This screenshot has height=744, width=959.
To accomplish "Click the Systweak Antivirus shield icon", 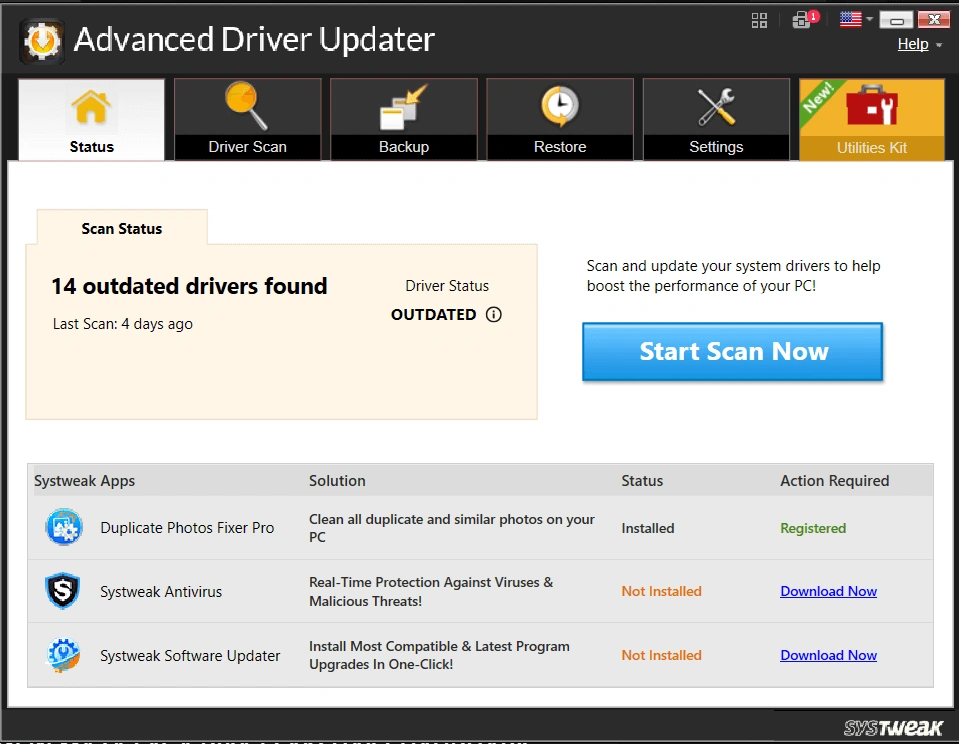I will (x=64, y=591).
